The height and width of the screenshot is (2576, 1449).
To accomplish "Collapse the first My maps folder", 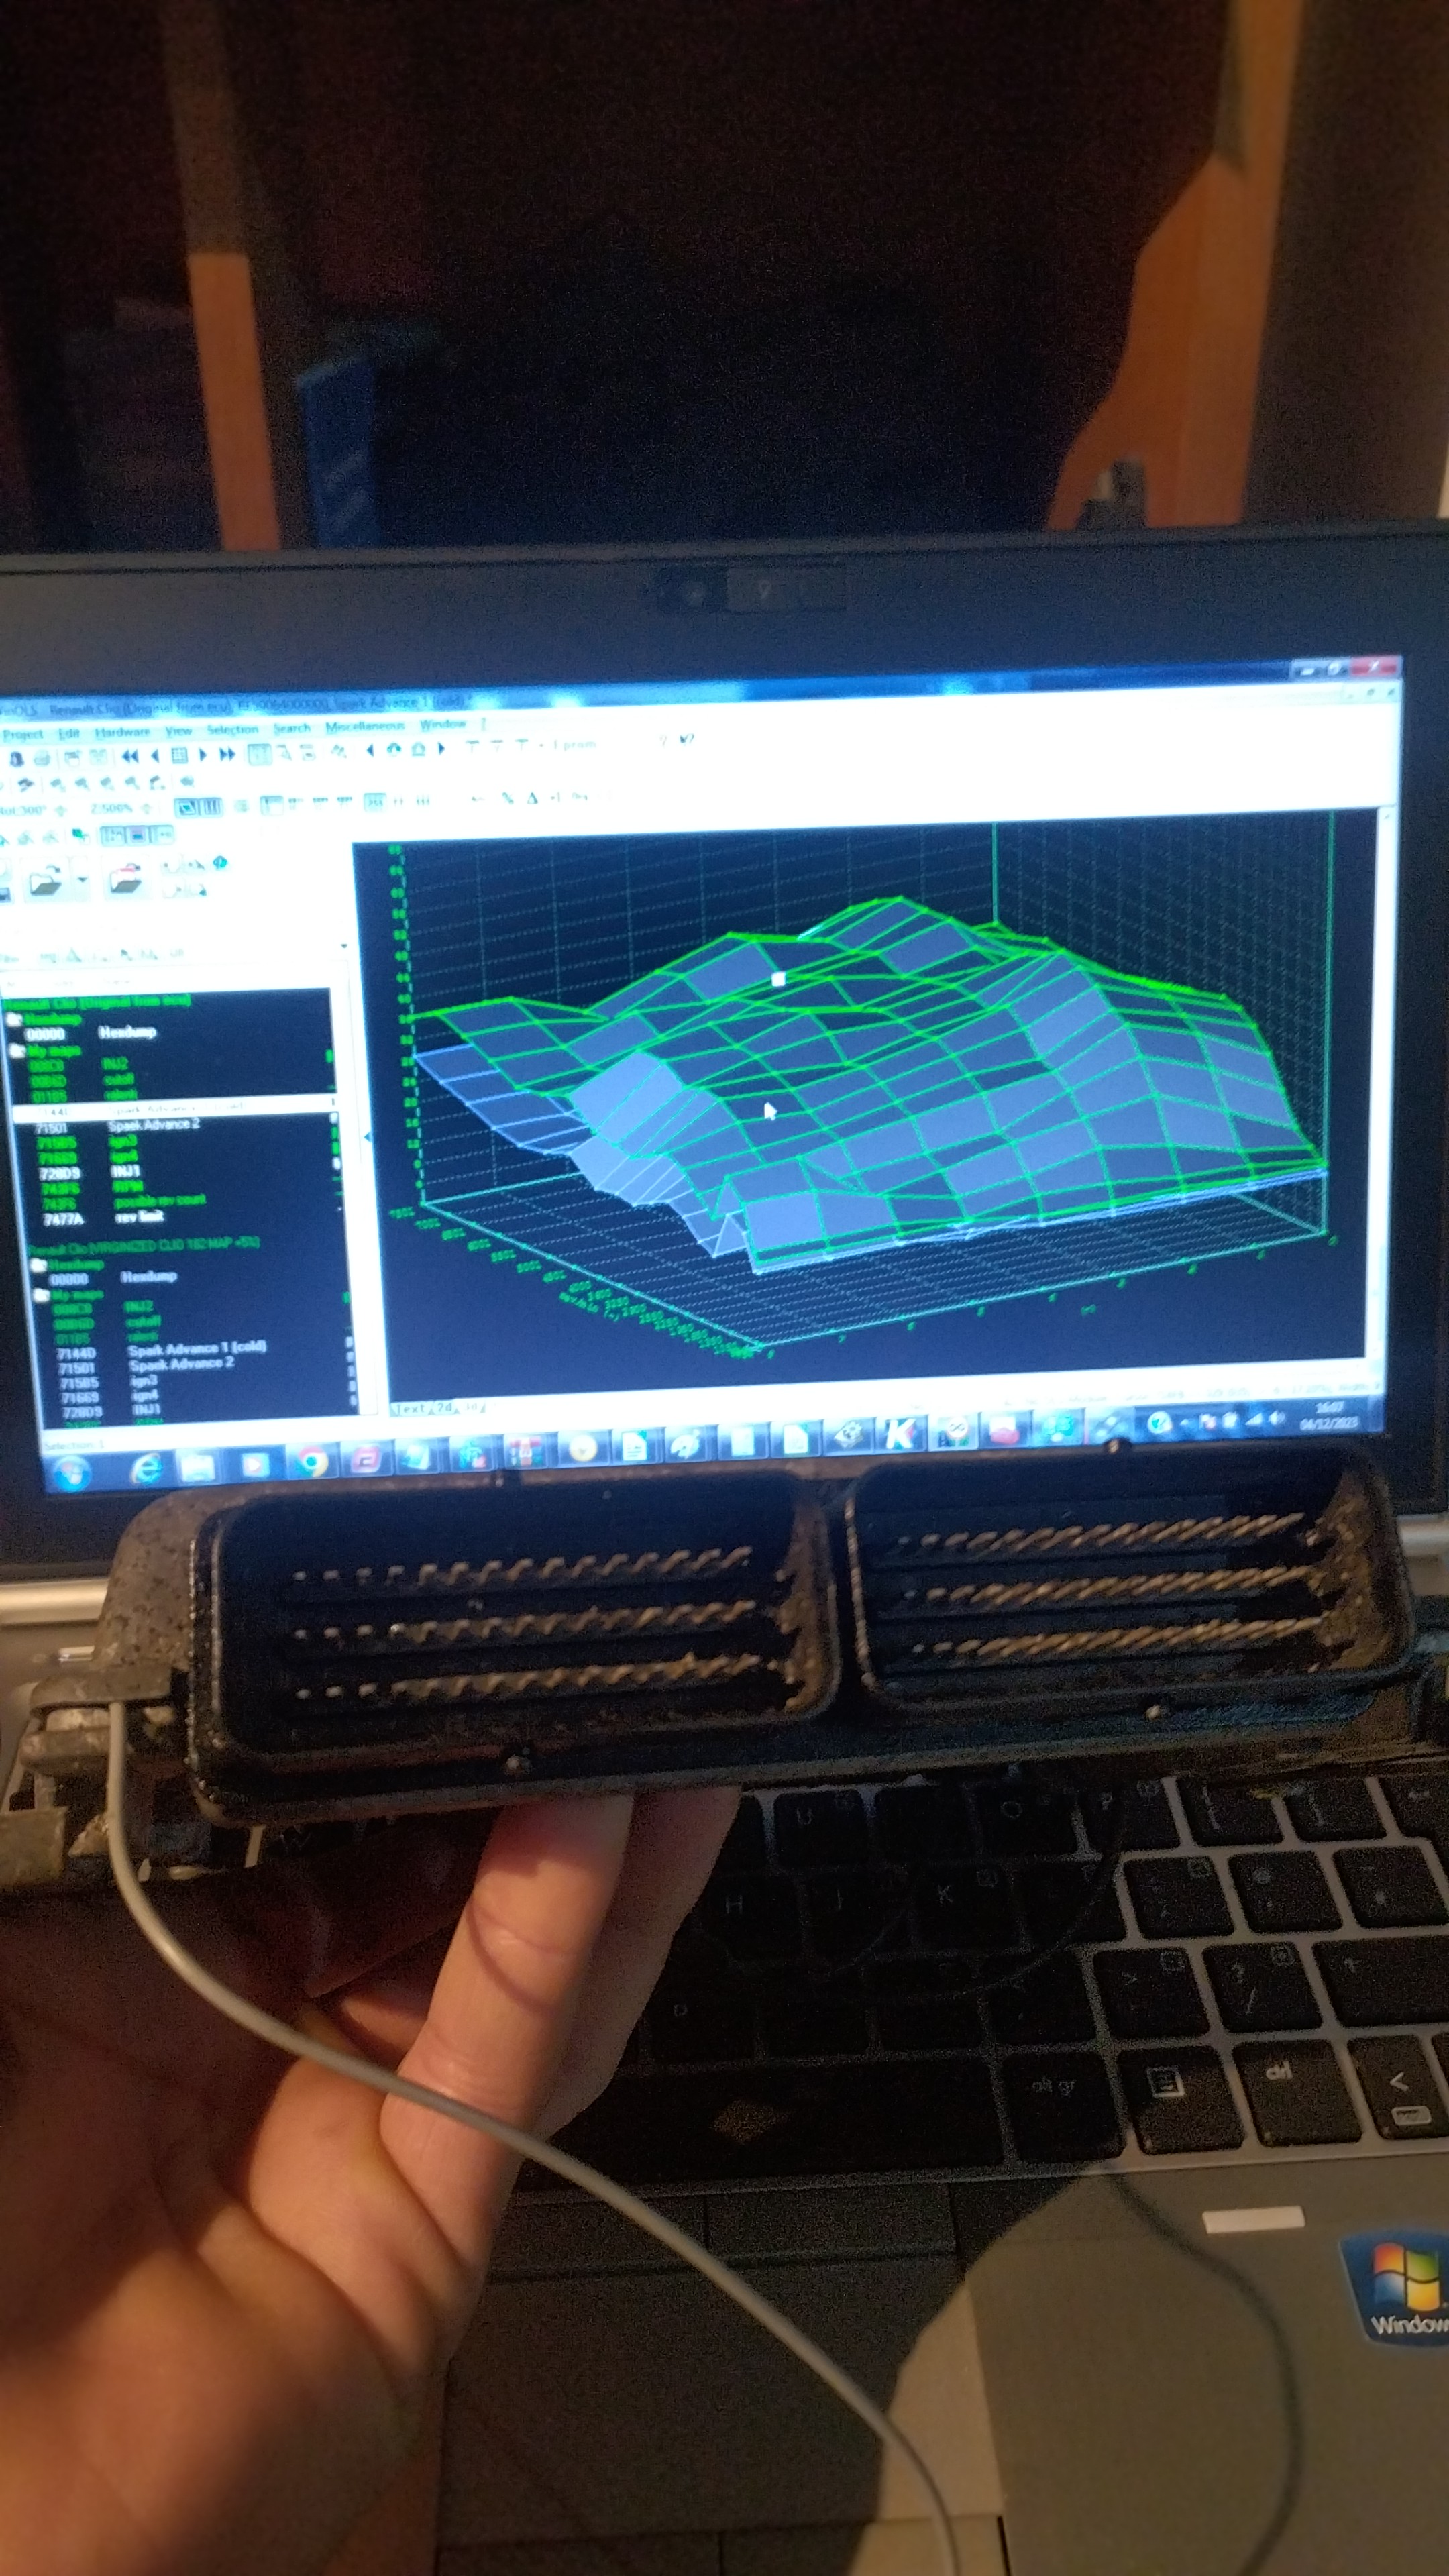I will (x=16, y=1050).
